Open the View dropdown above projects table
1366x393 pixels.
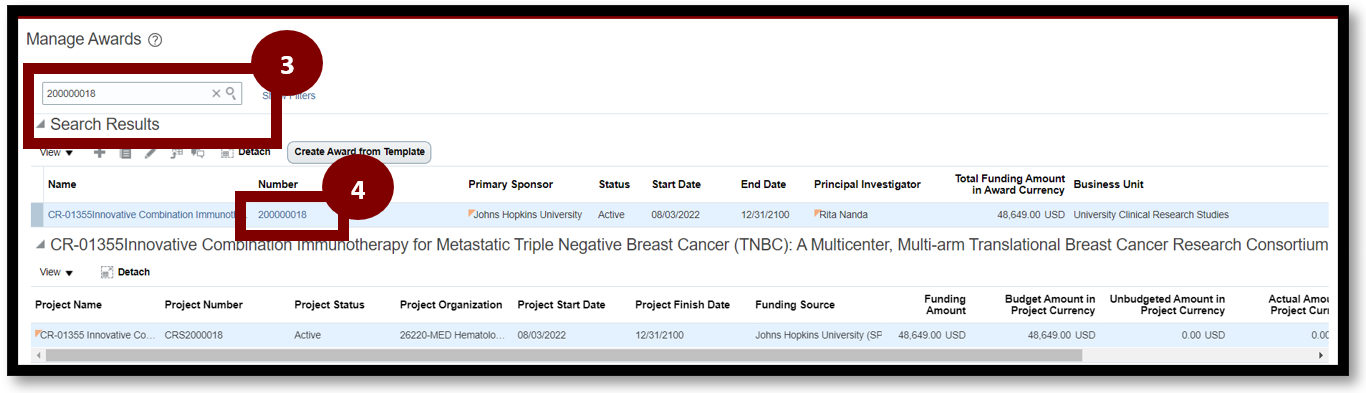pos(56,272)
